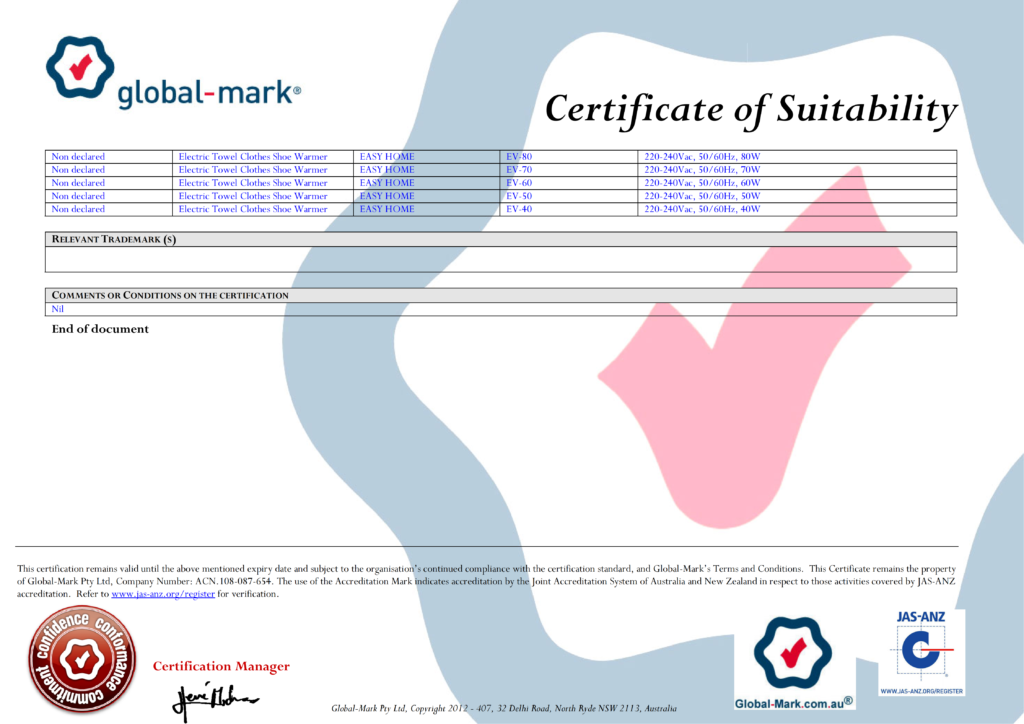Click the Global-Mark Pty Ltd copyright footer
The width and height of the screenshot is (1024, 724).
pos(504,708)
